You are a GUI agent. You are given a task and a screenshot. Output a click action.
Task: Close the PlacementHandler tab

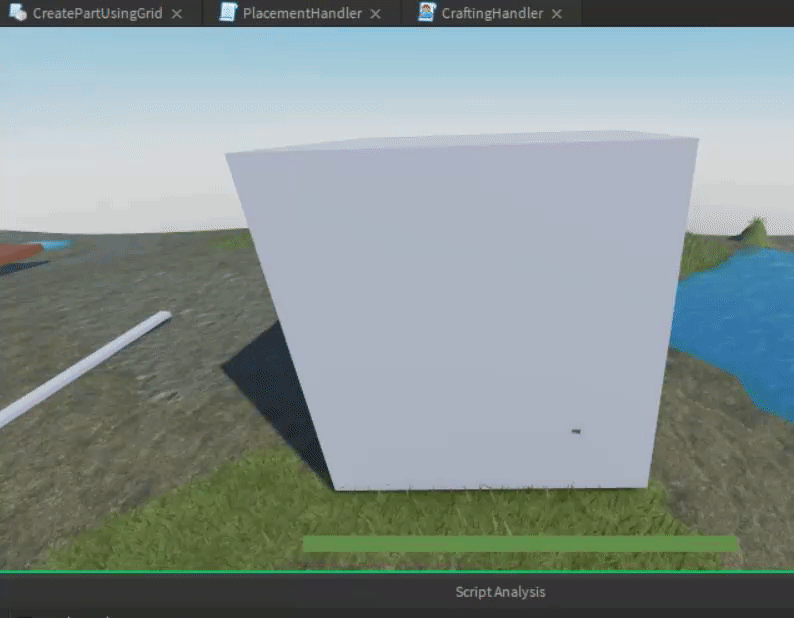375,14
